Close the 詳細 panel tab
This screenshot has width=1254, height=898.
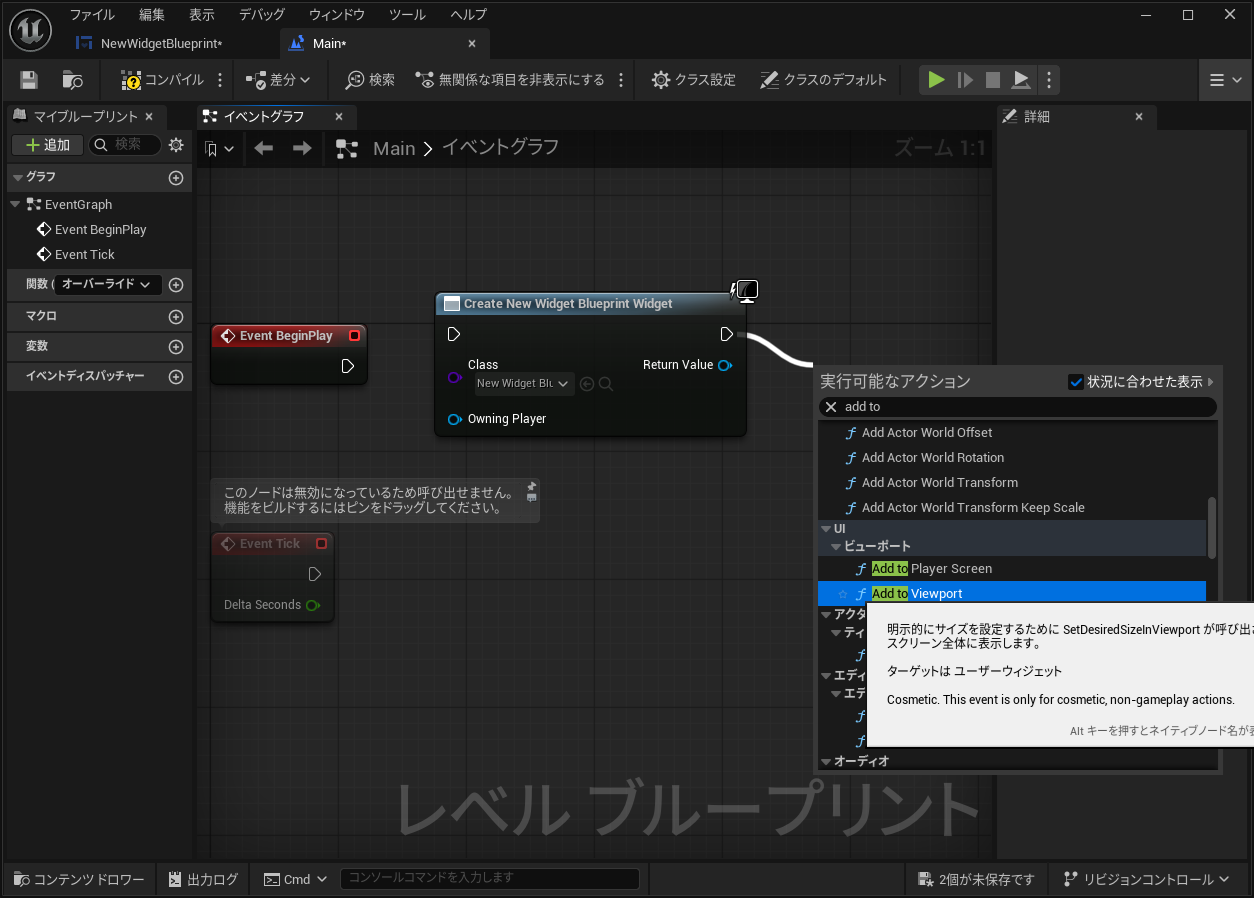(1138, 117)
